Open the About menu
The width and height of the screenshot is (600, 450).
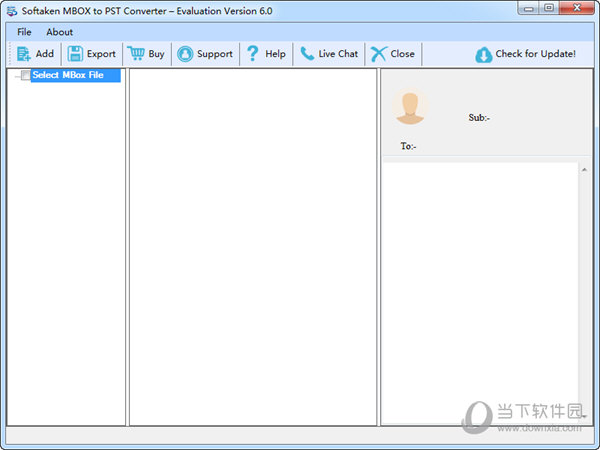60,32
